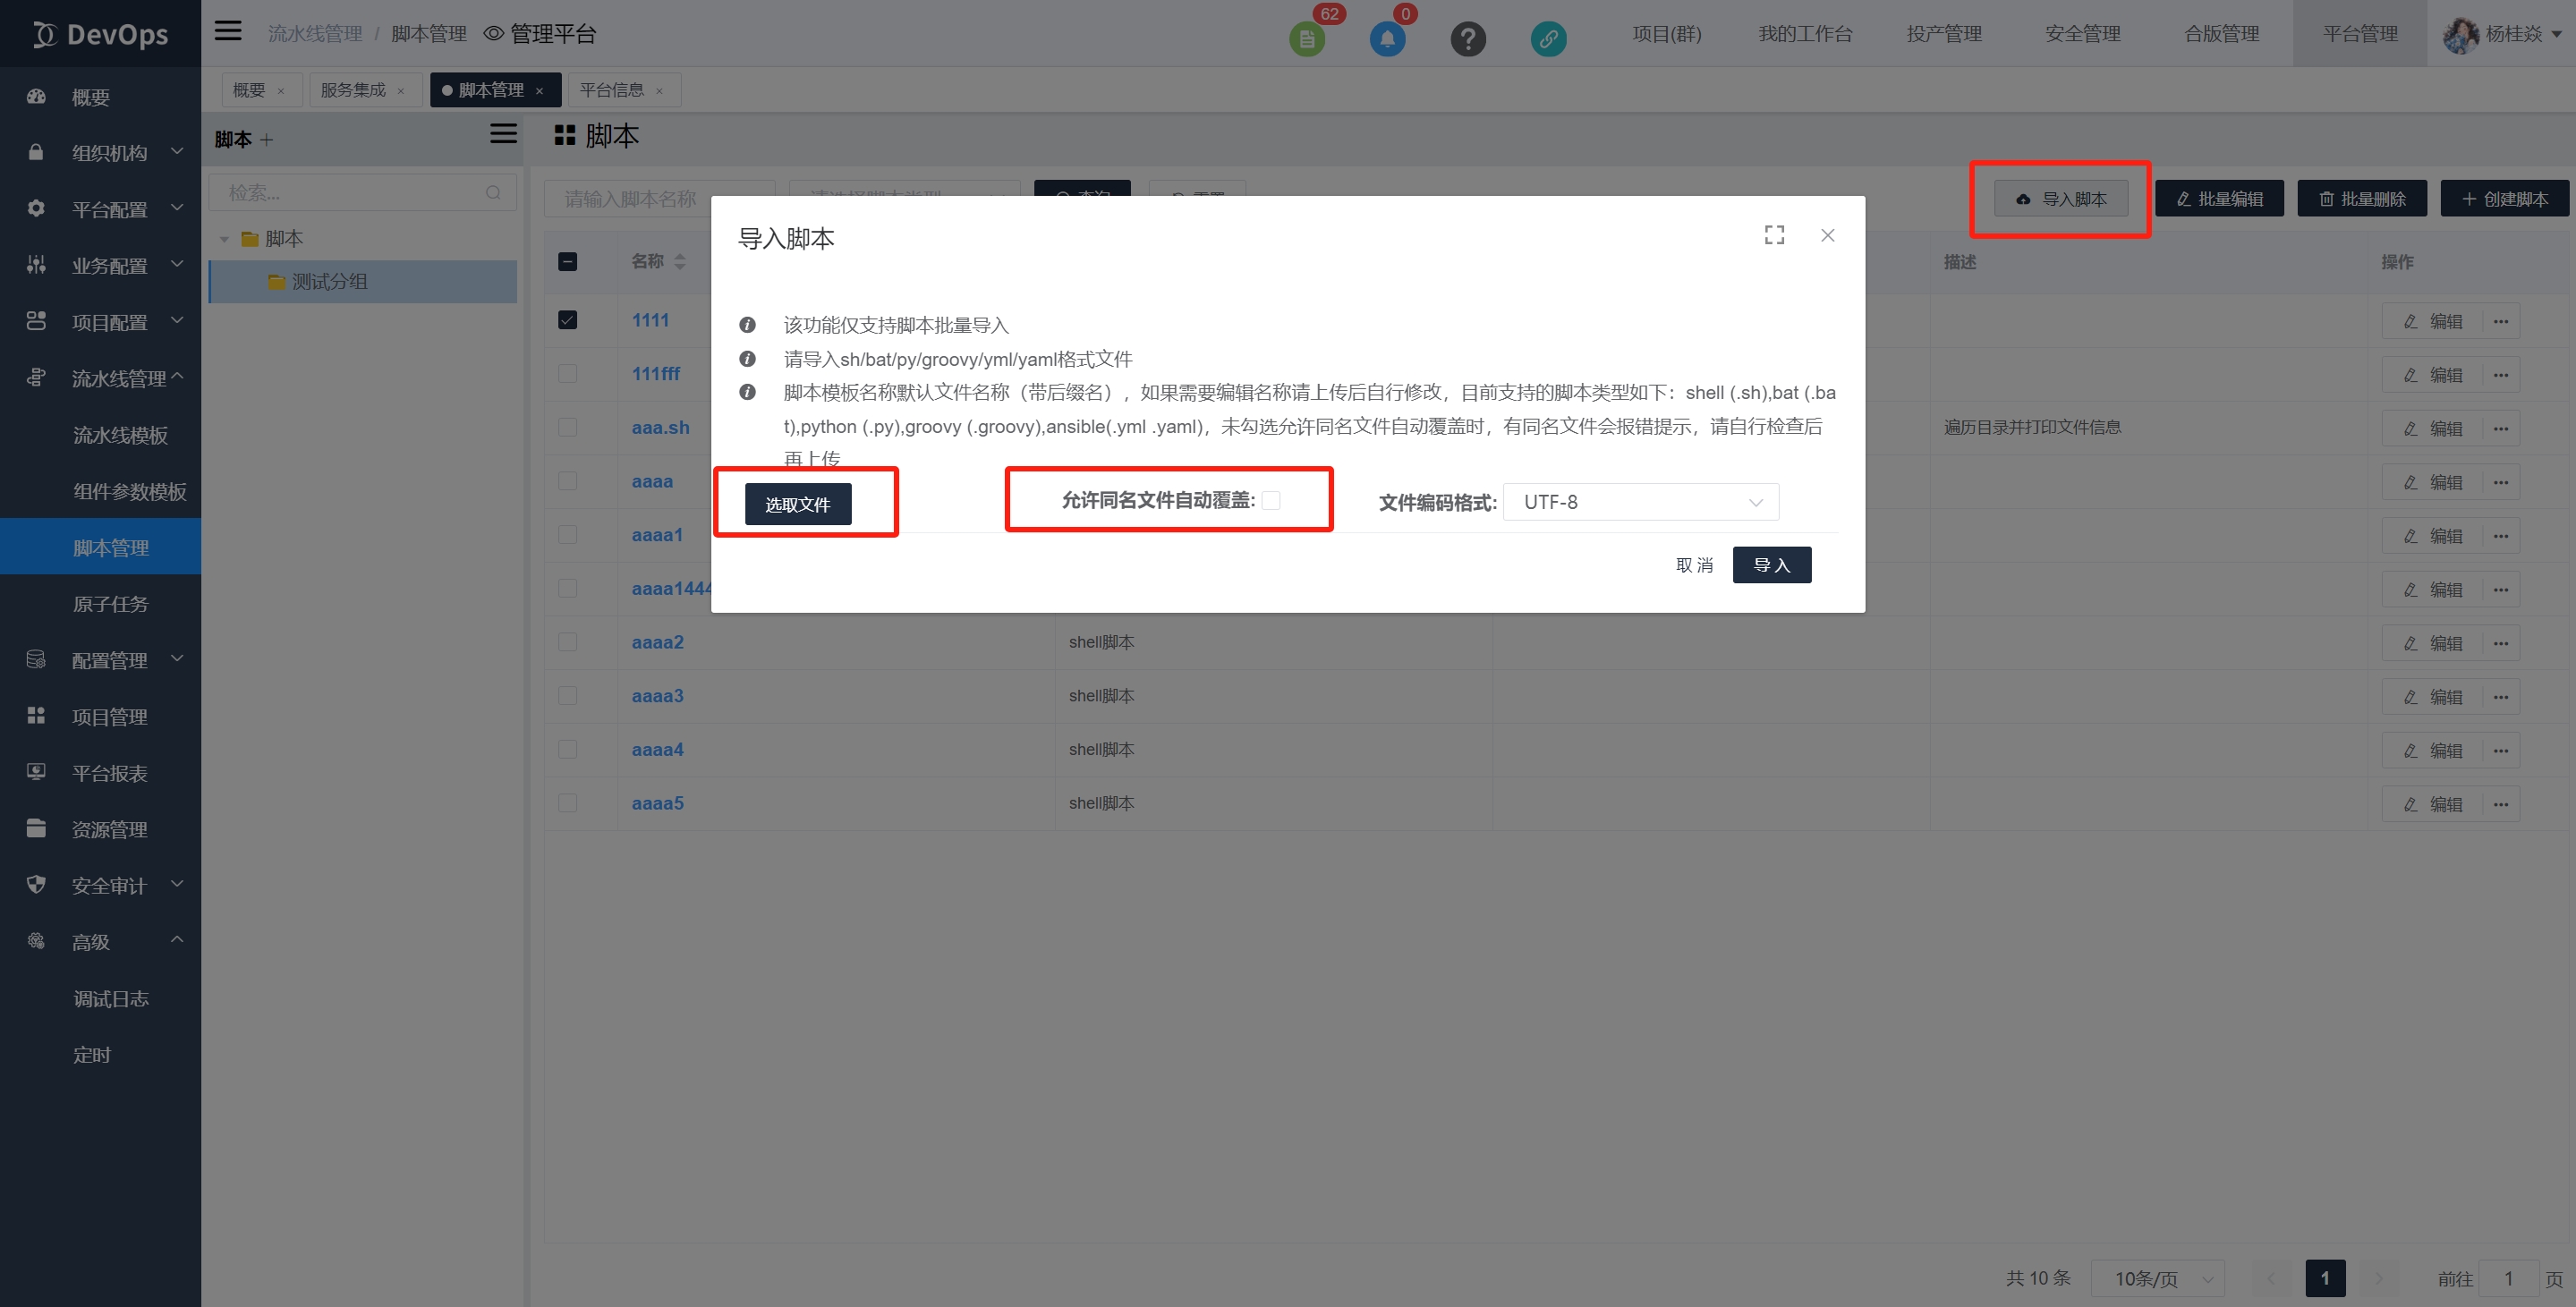Check the checkbox for script aaaa2
Image resolution: width=2576 pixels, height=1307 pixels.
pyautogui.click(x=567, y=642)
